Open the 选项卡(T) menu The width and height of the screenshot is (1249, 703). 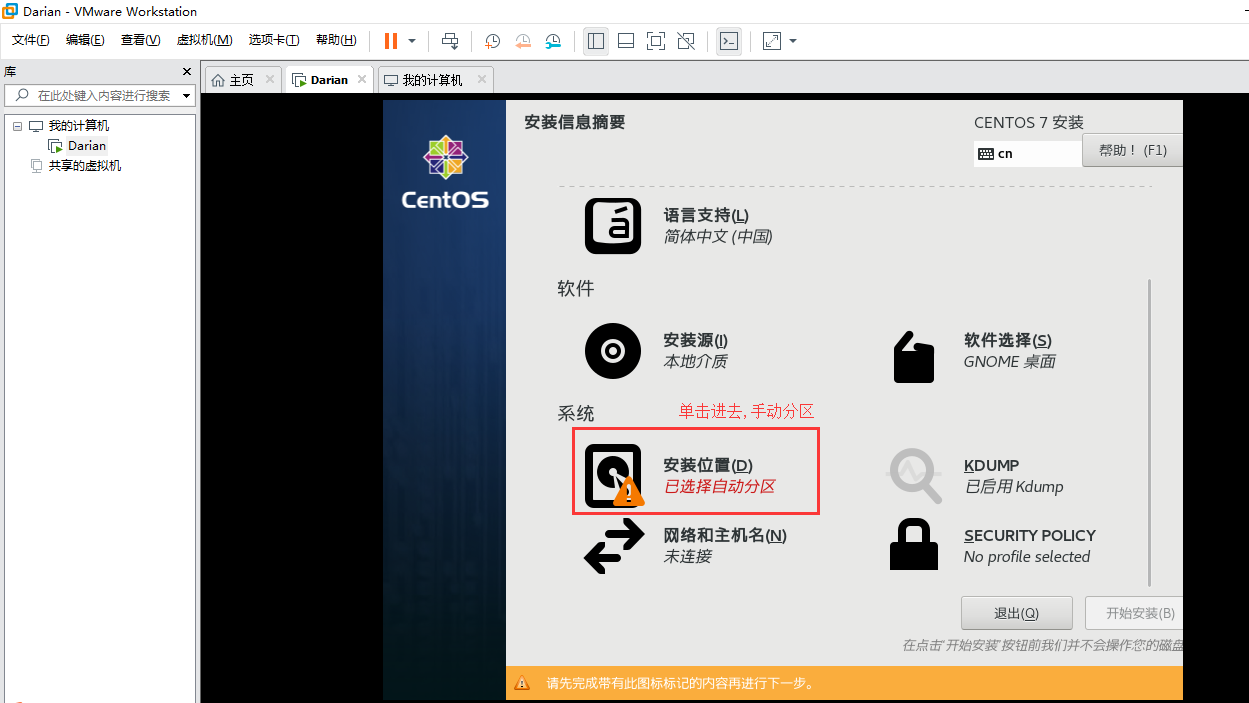coord(273,40)
